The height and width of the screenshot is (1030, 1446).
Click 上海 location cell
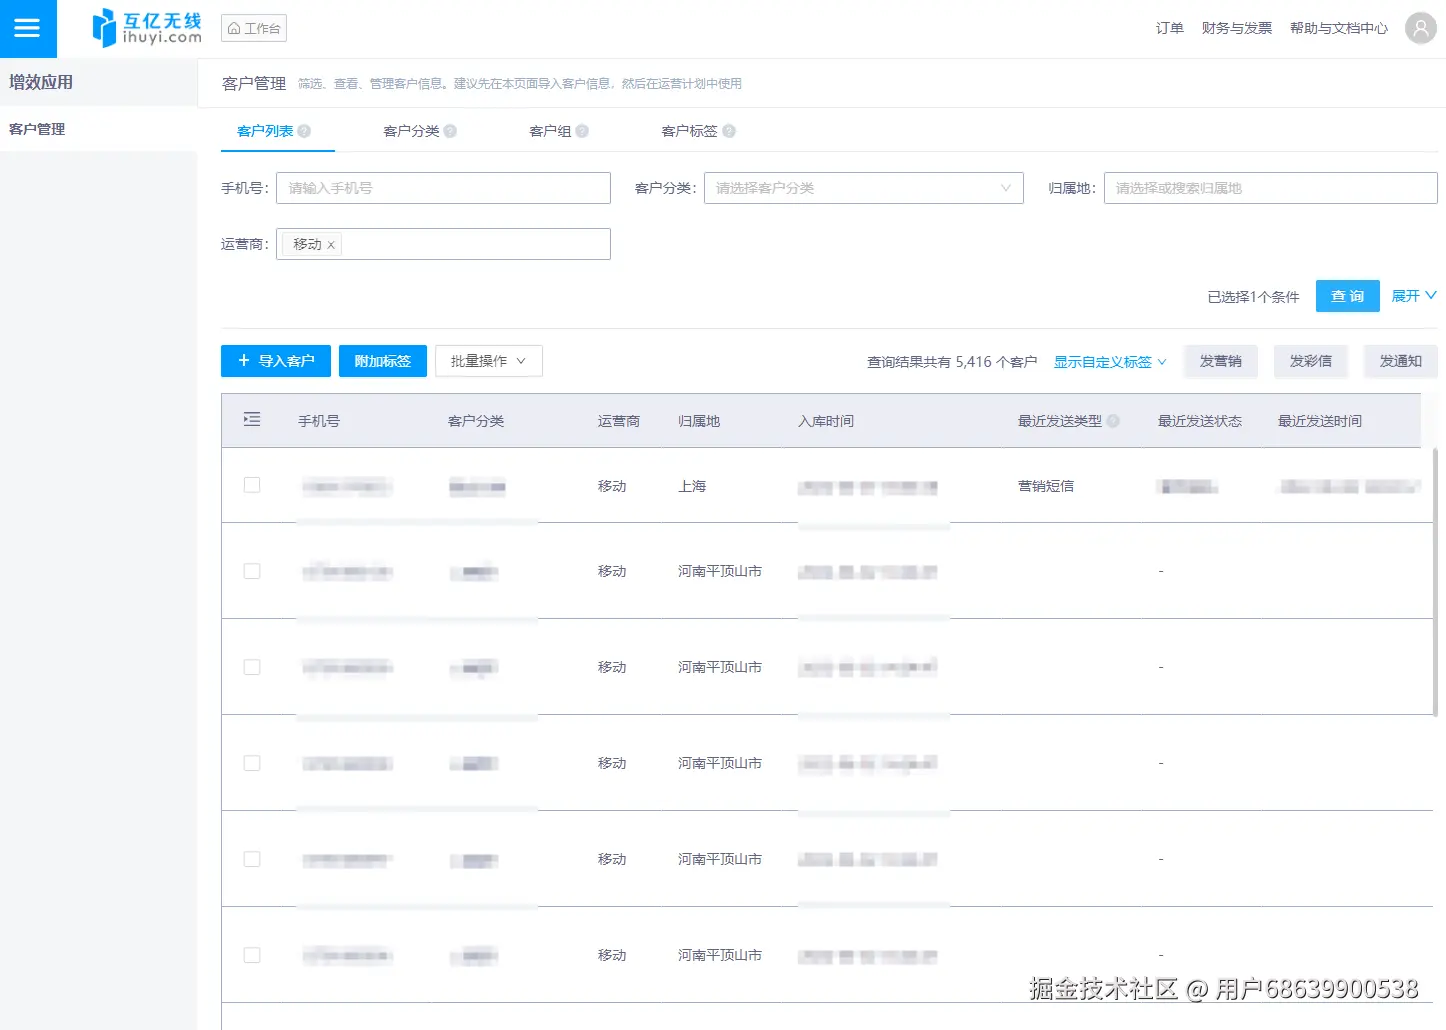[692, 486]
